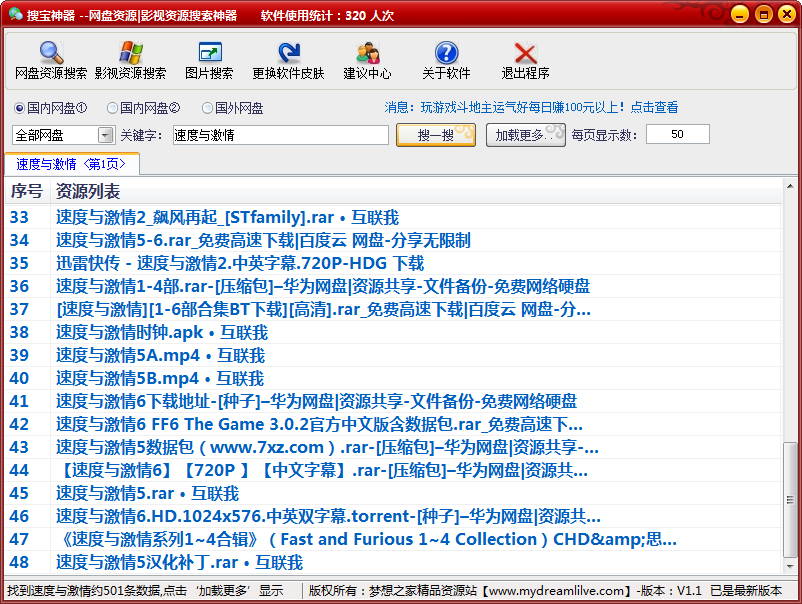
Task: Click the scrollbar down arrow
Action: (x=790, y=566)
